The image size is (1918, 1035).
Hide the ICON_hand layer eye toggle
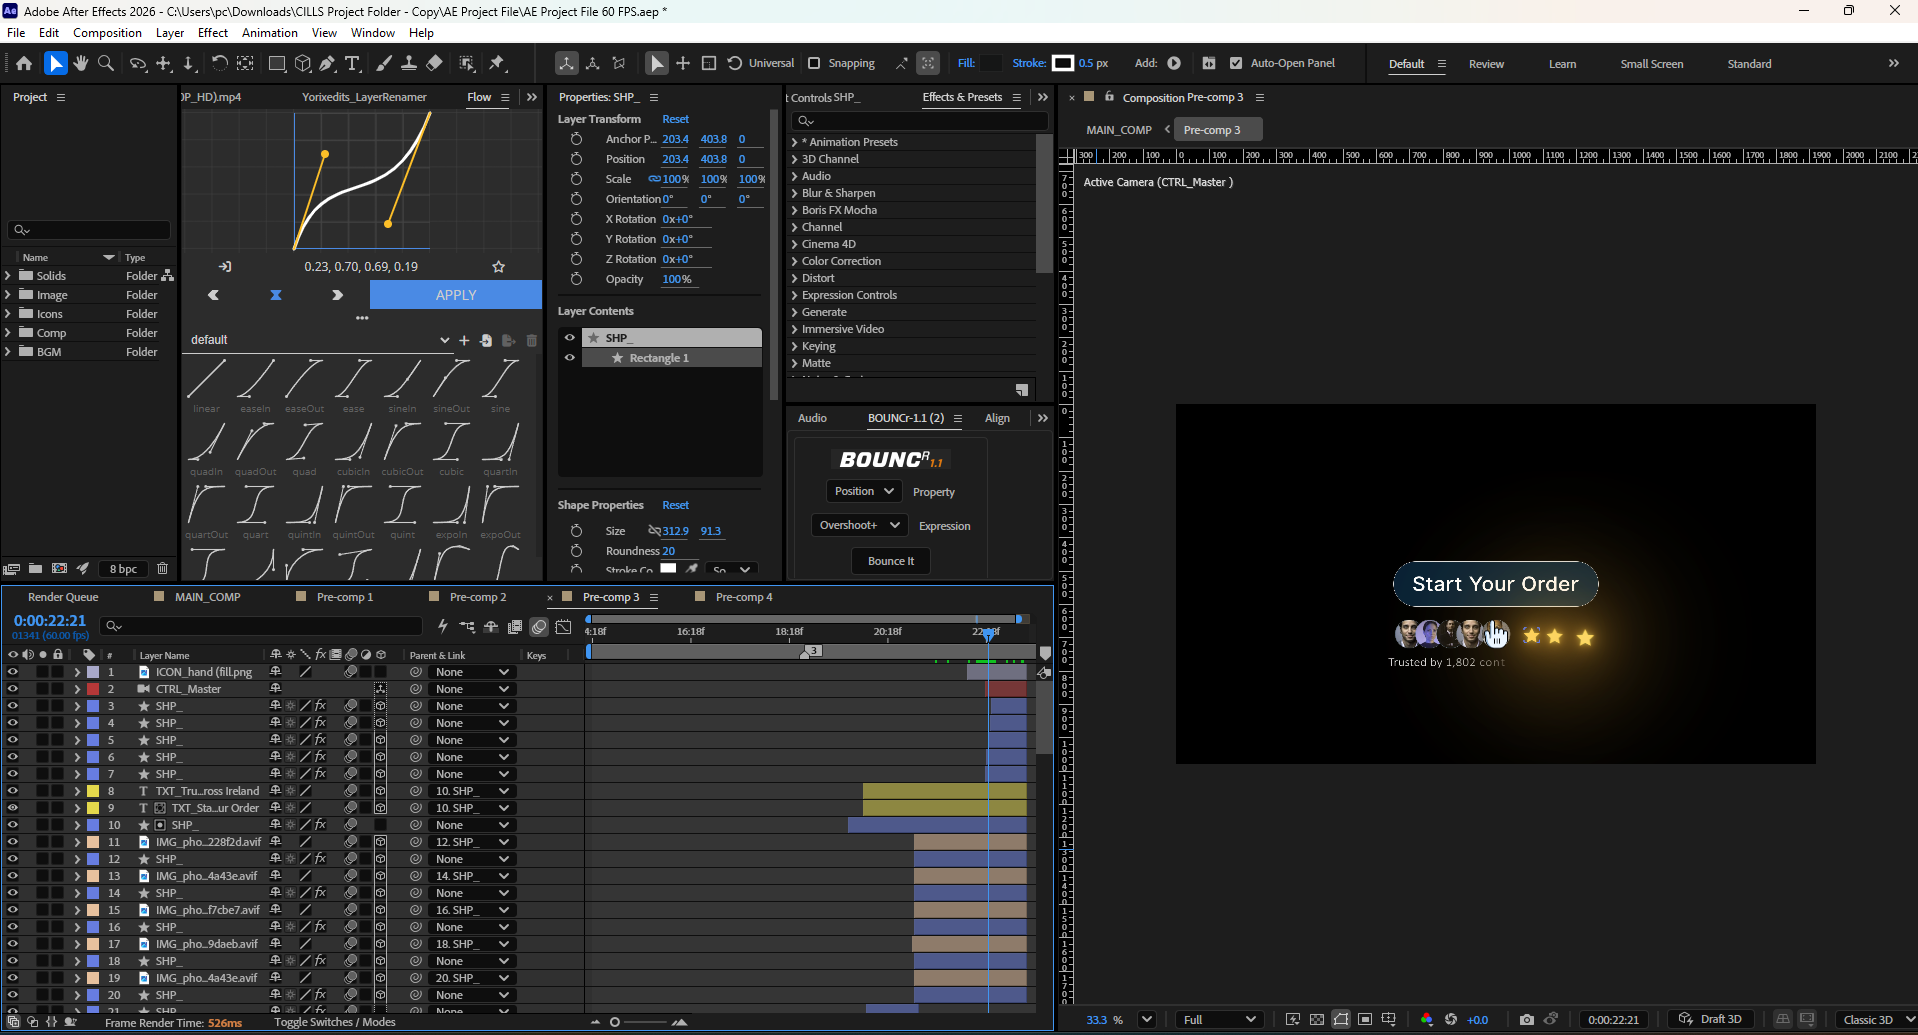click(x=13, y=672)
